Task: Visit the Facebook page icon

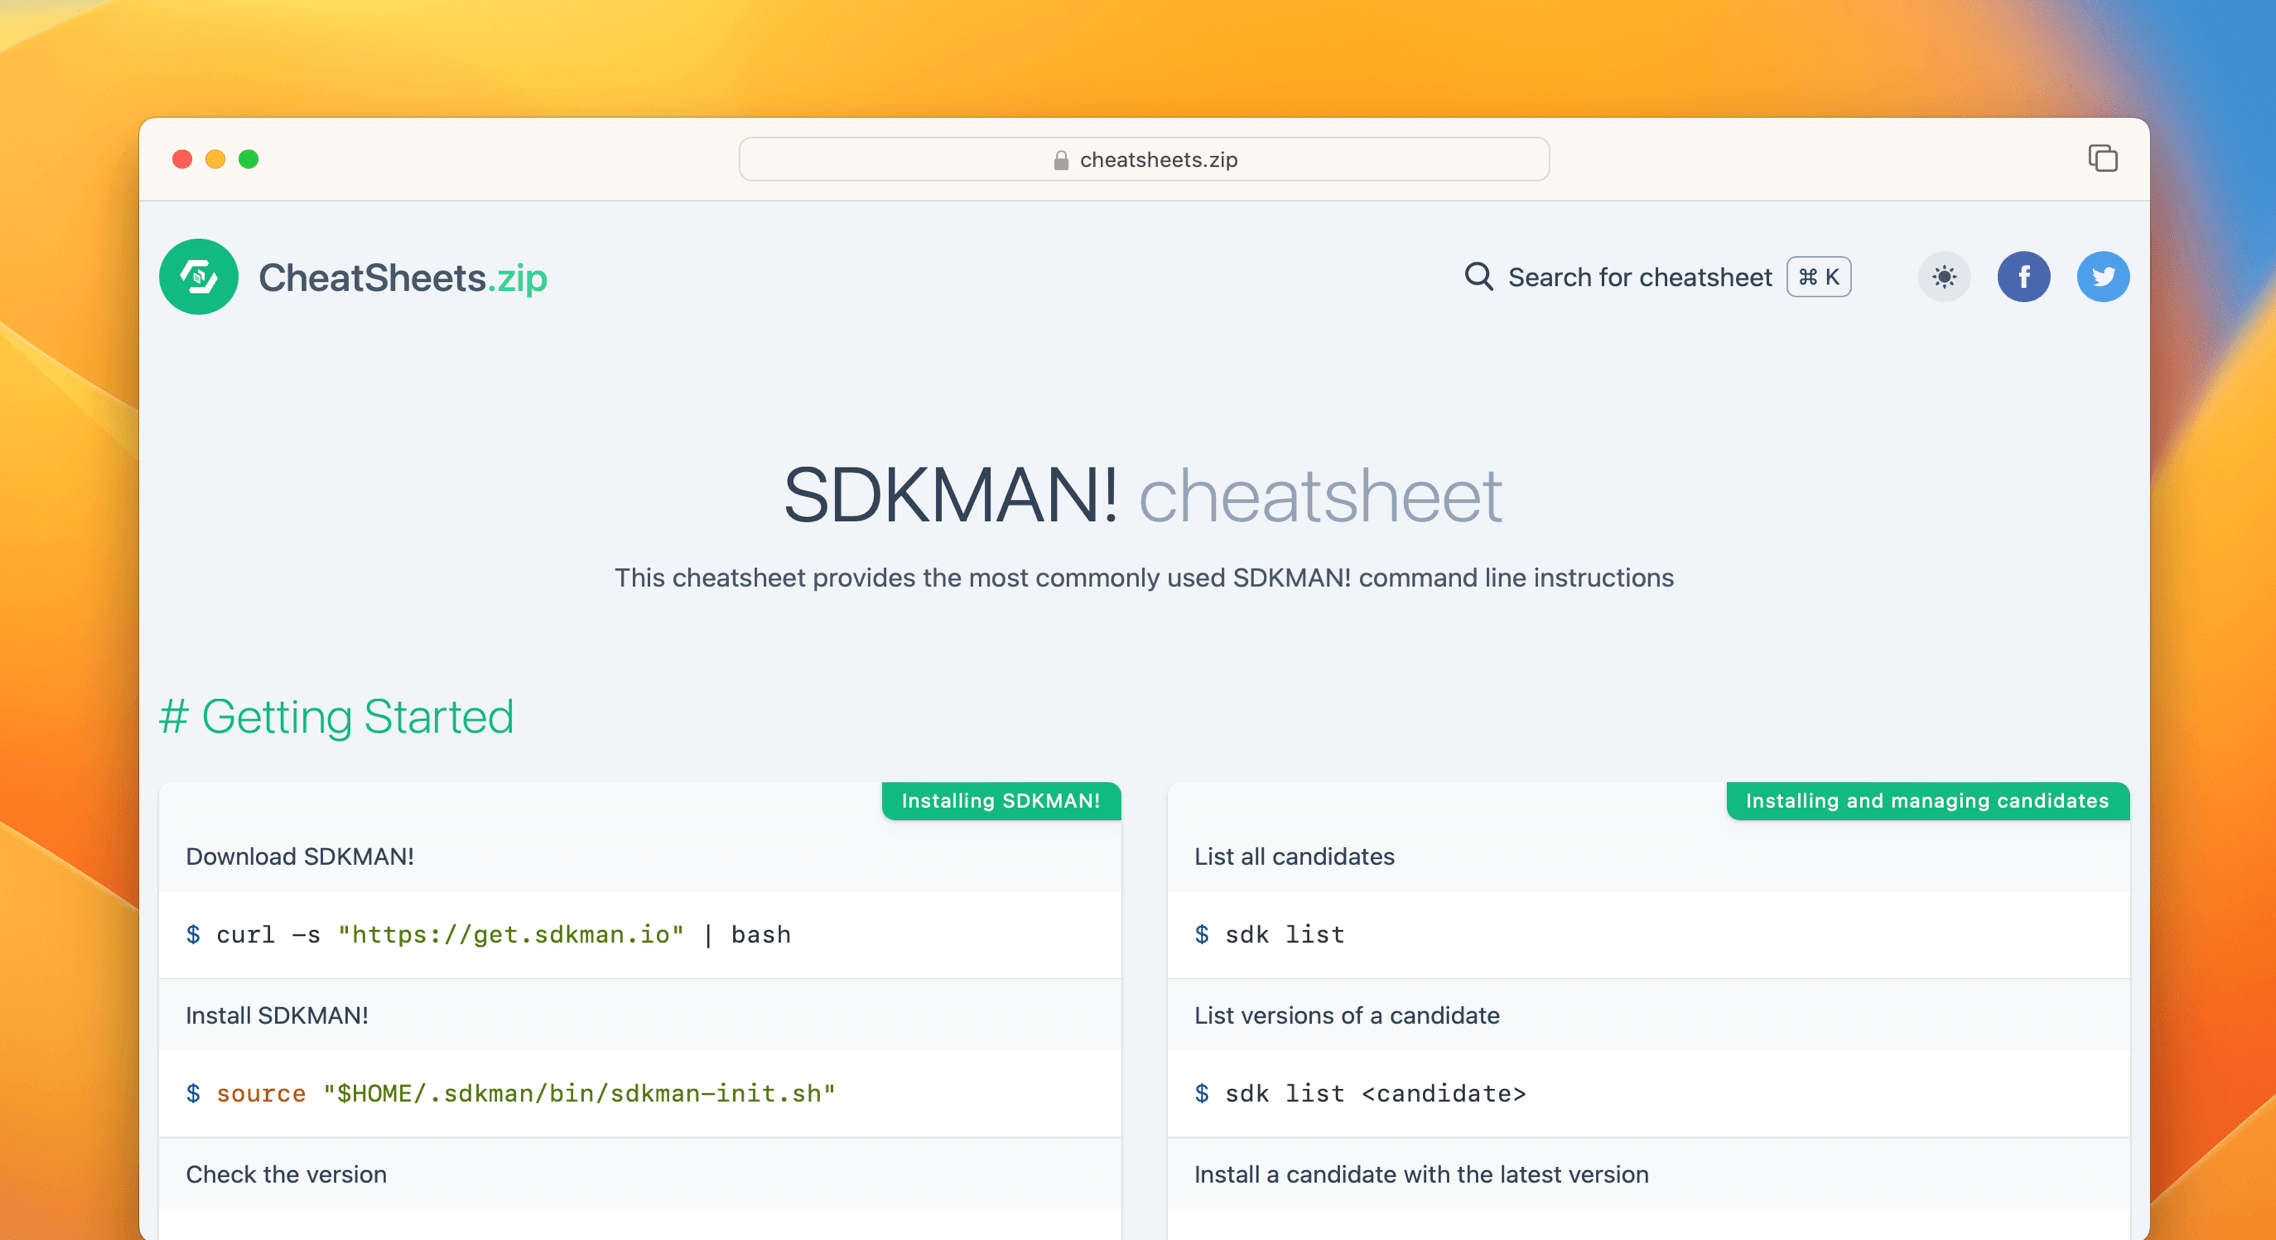Action: (2024, 277)
